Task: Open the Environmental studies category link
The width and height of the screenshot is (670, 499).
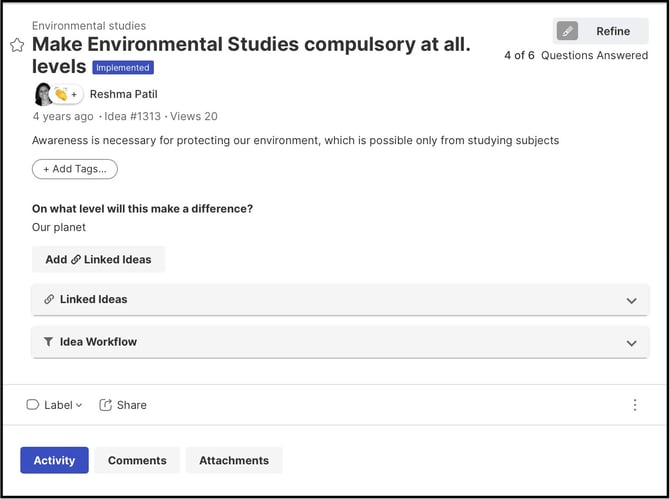Action: pos(89,26)
